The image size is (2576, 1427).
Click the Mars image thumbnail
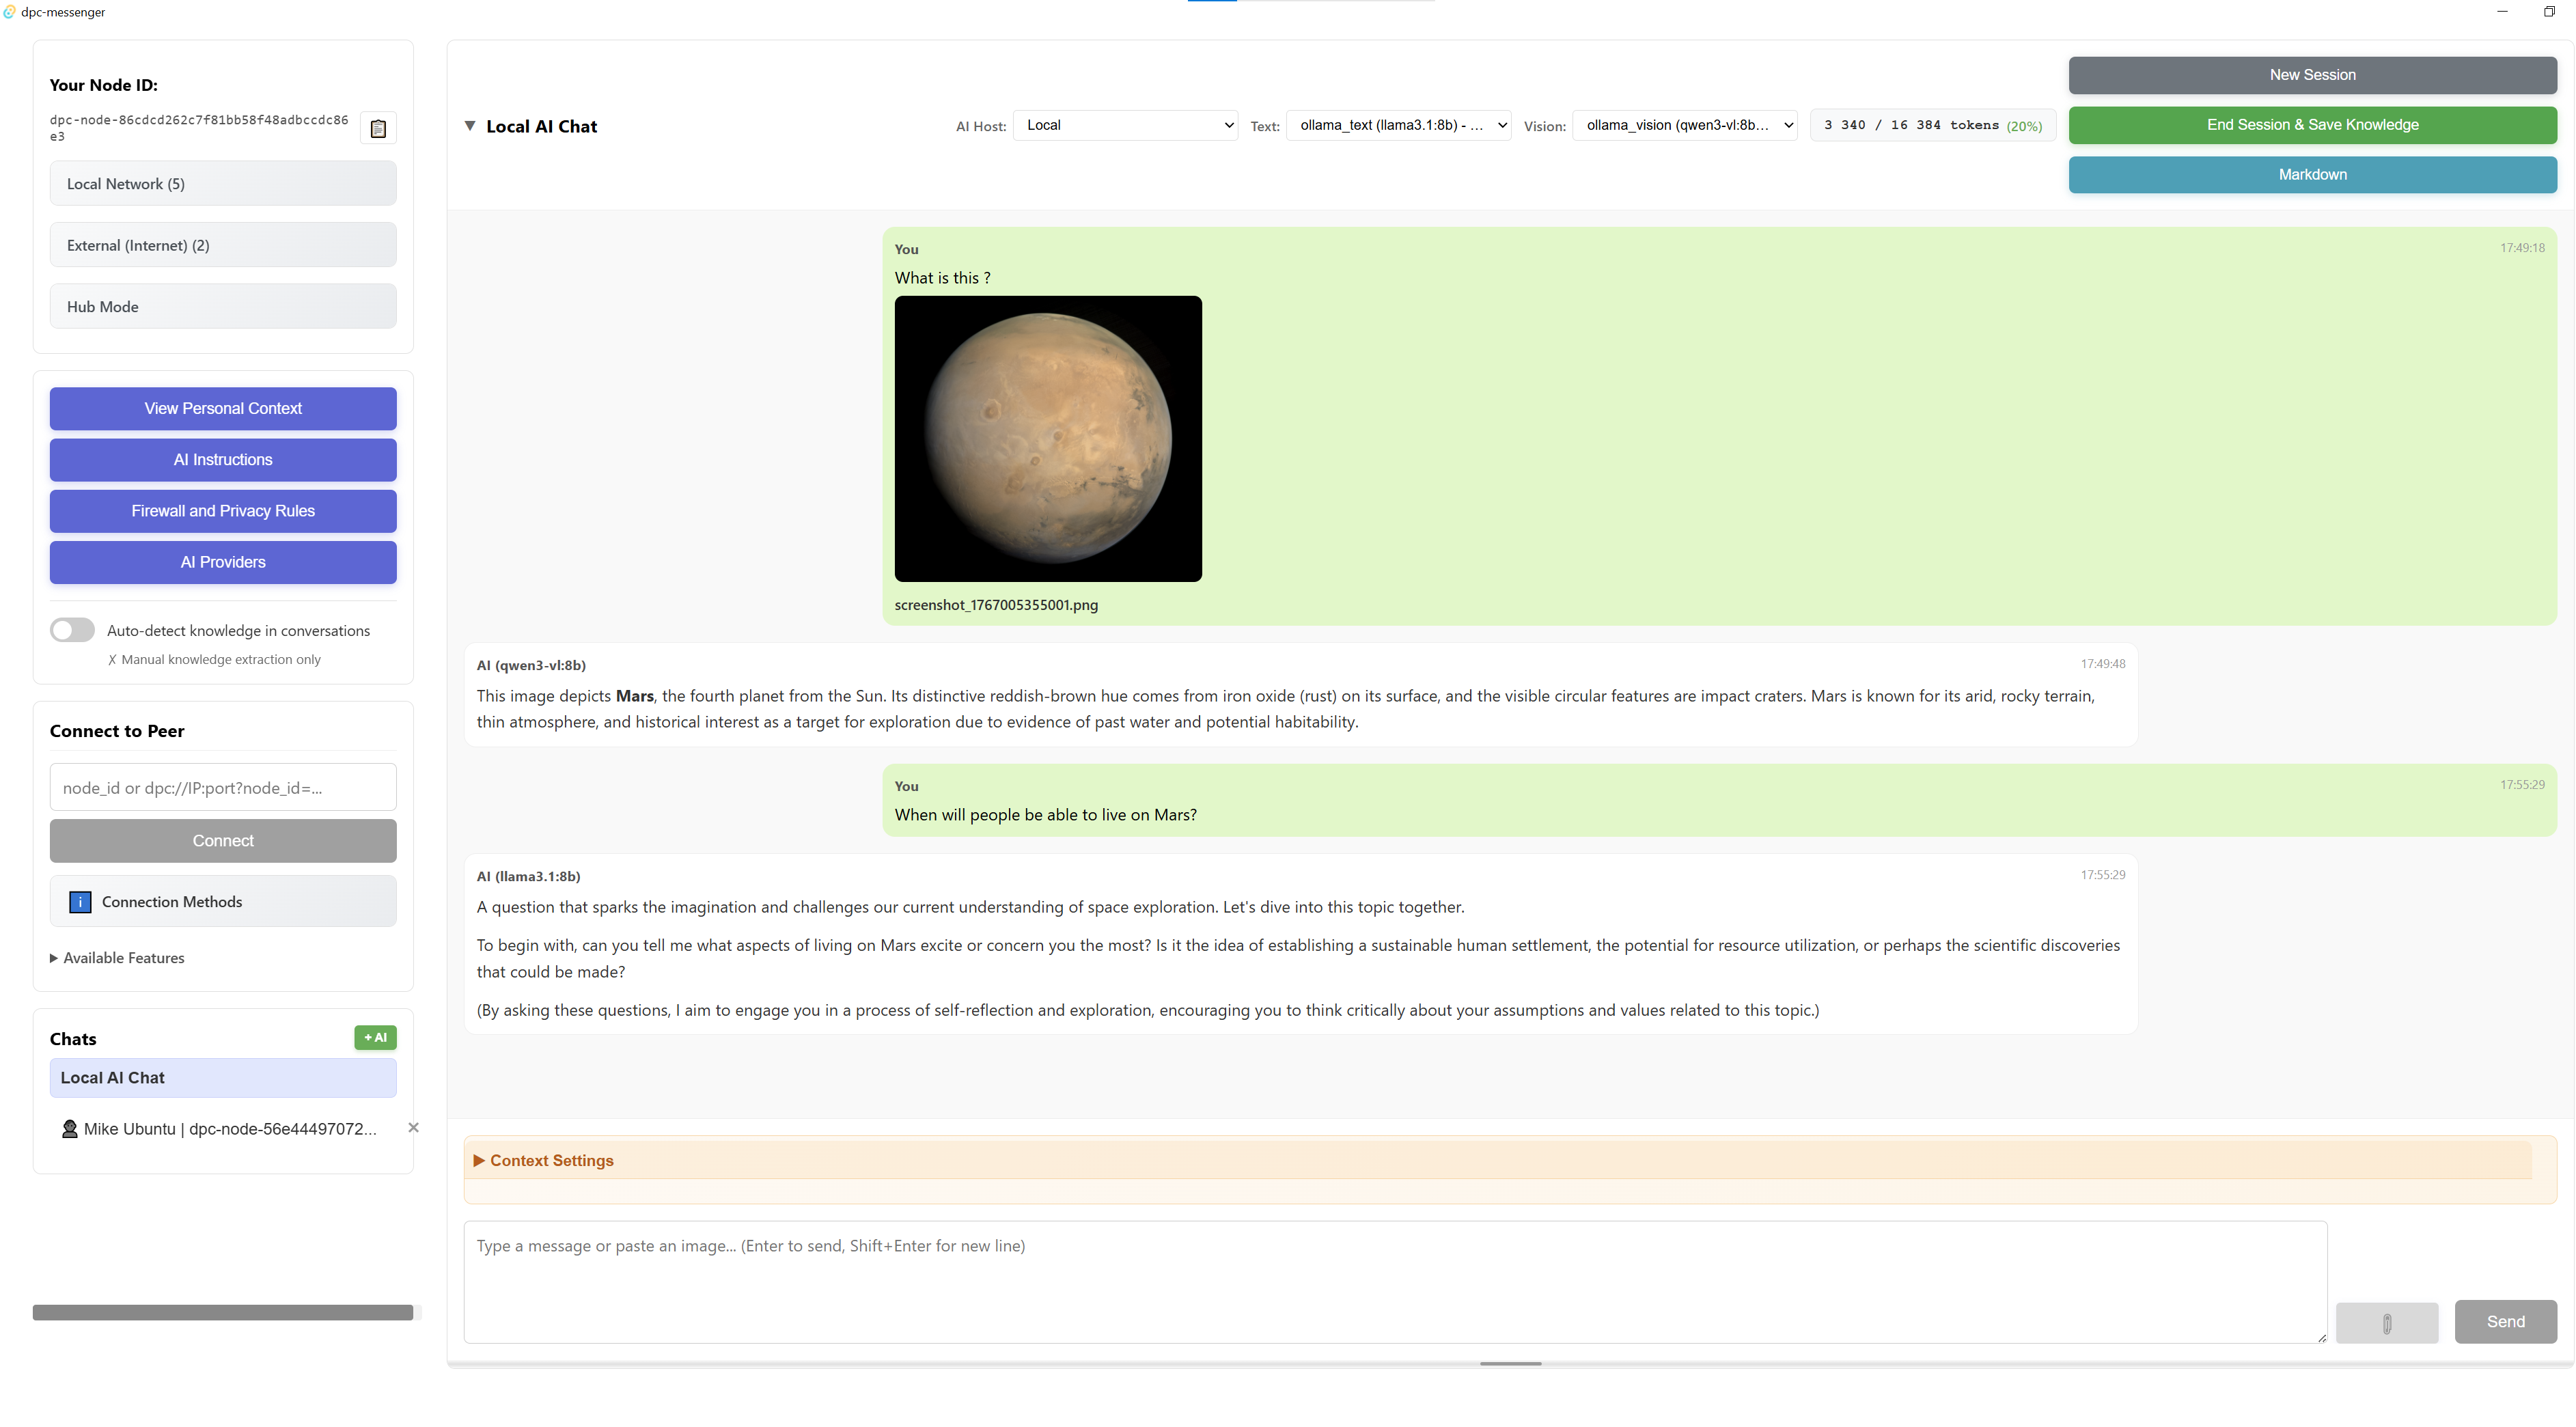[x=1048, y=439]
